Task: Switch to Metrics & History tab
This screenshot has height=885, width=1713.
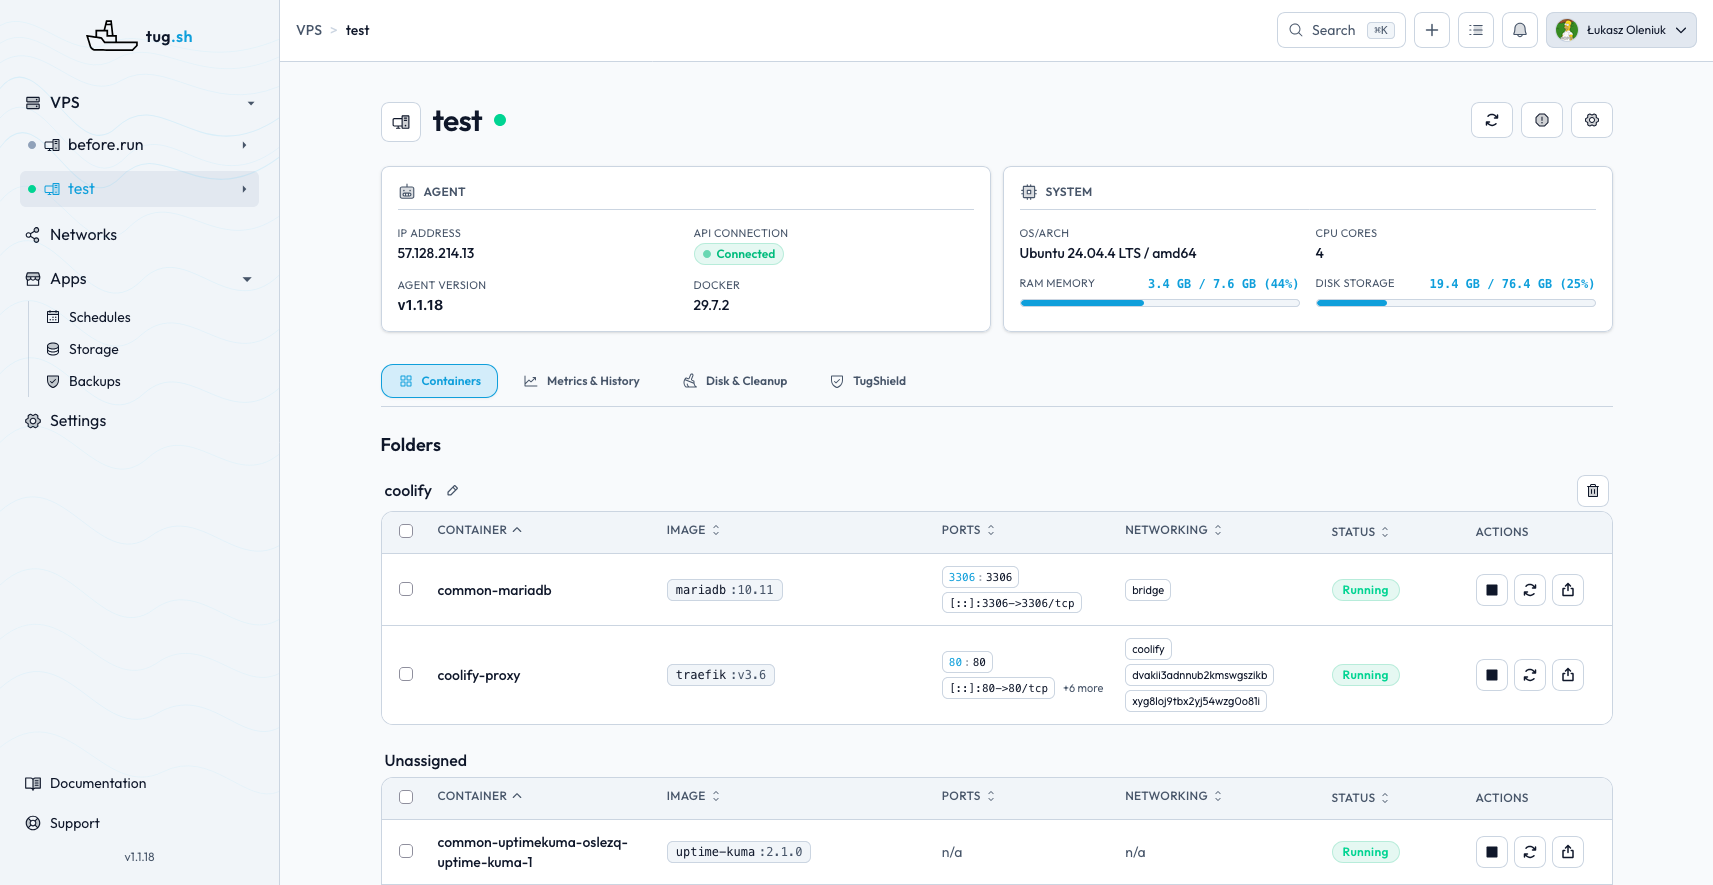Action: coord(582,381)
